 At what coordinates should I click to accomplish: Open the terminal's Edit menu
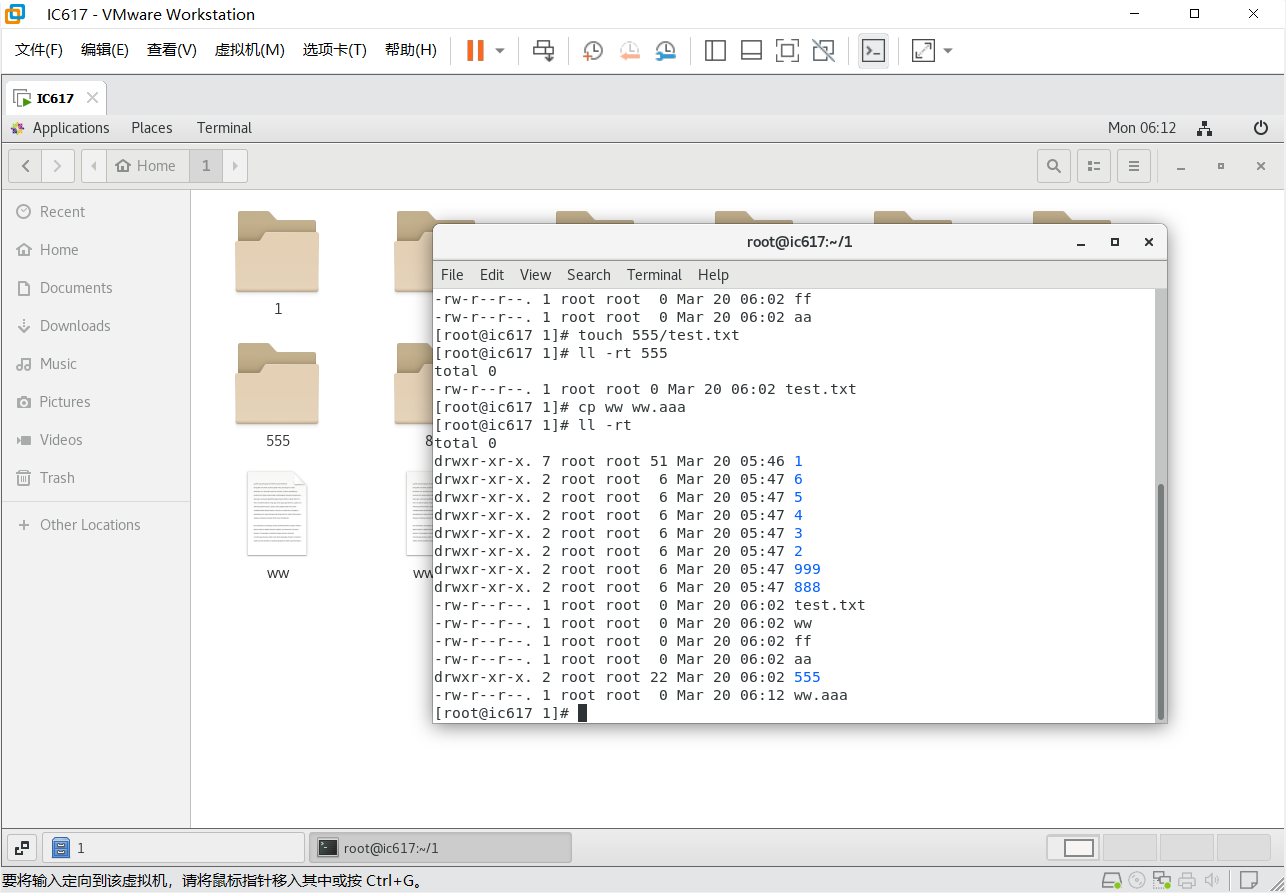(x=492, y=275)
